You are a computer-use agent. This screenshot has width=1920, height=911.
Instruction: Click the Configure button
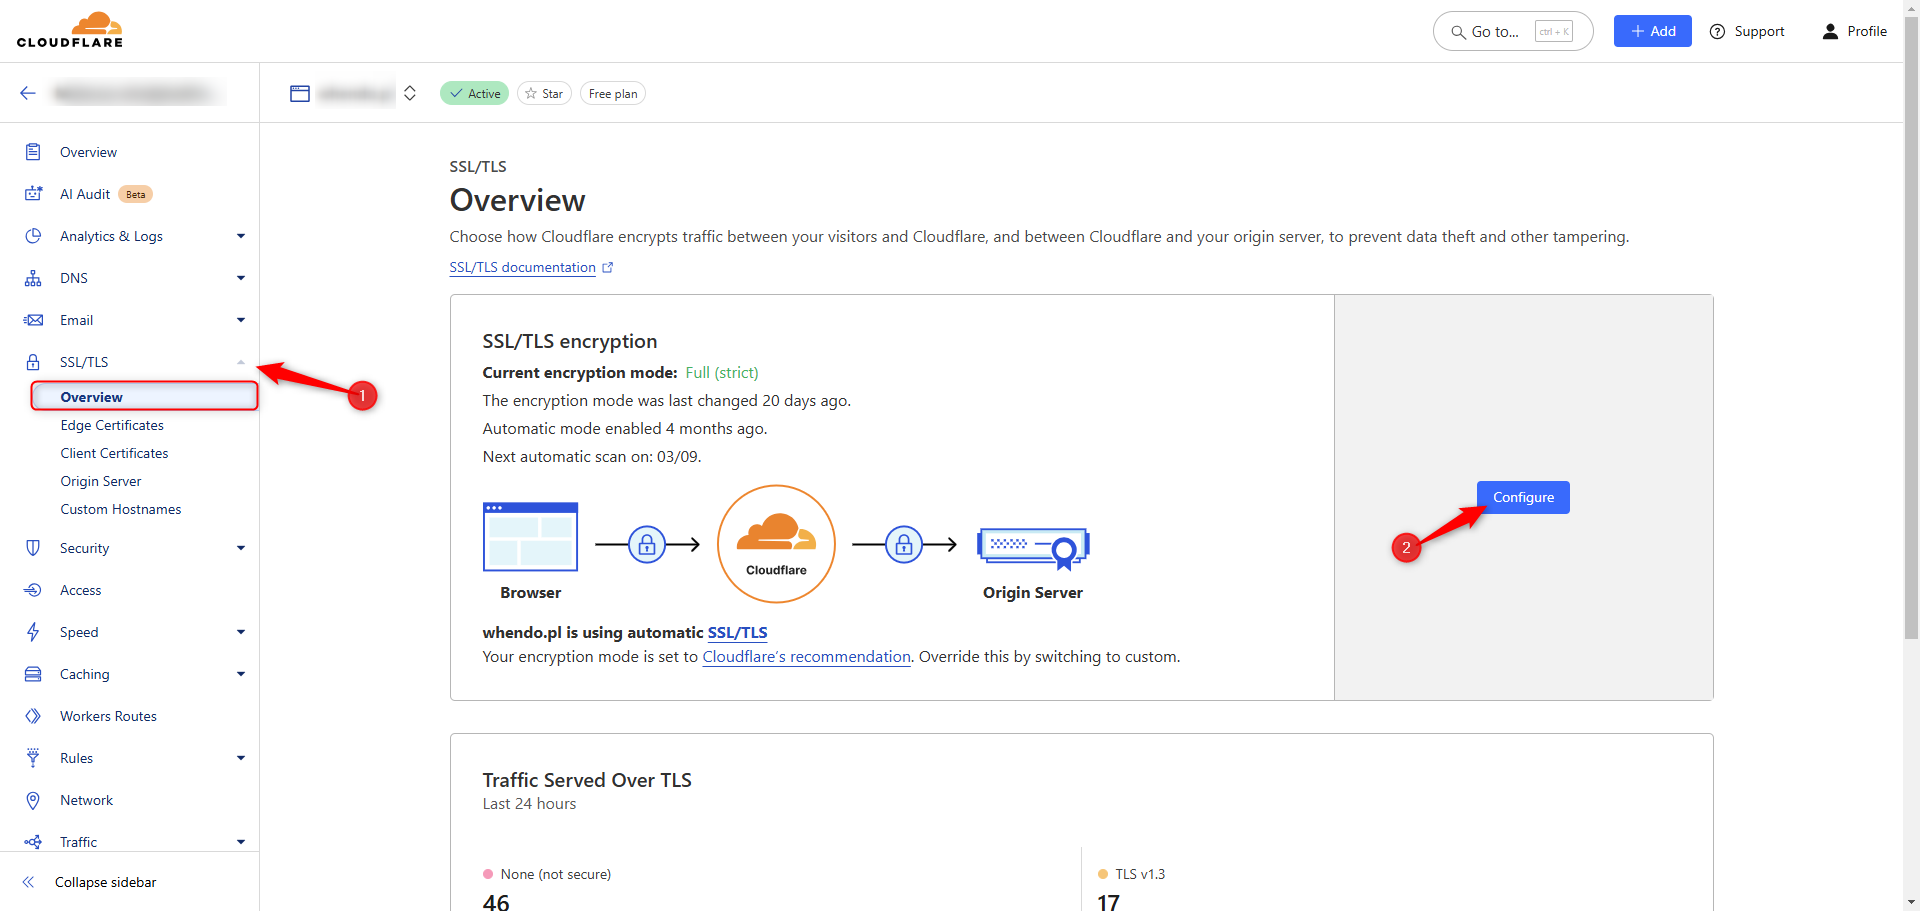coord(1523,497)
